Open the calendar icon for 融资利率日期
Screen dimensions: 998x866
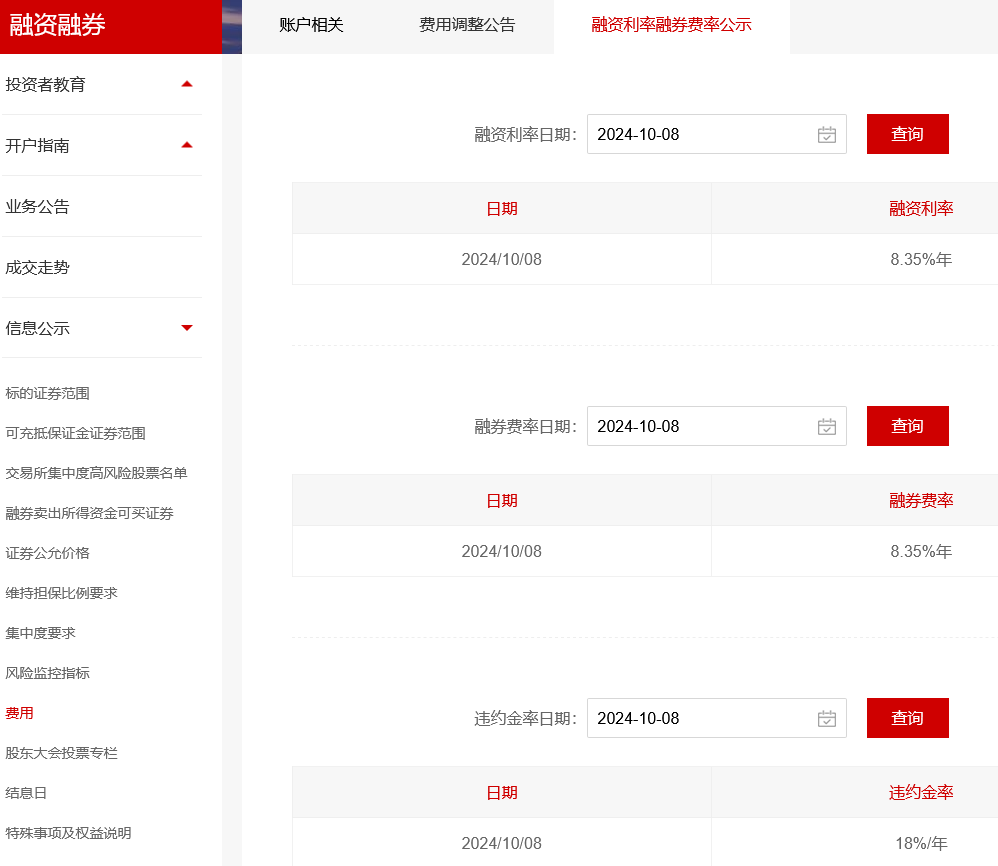point(825,133)
